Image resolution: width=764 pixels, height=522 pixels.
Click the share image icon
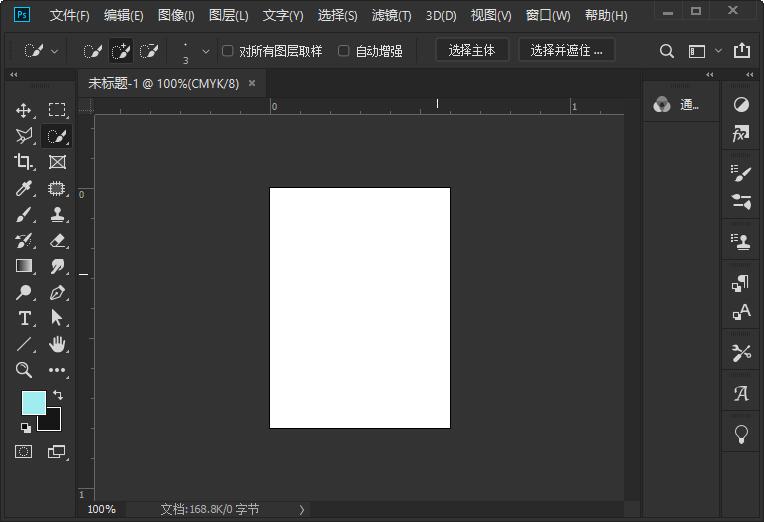click(742, 50)
